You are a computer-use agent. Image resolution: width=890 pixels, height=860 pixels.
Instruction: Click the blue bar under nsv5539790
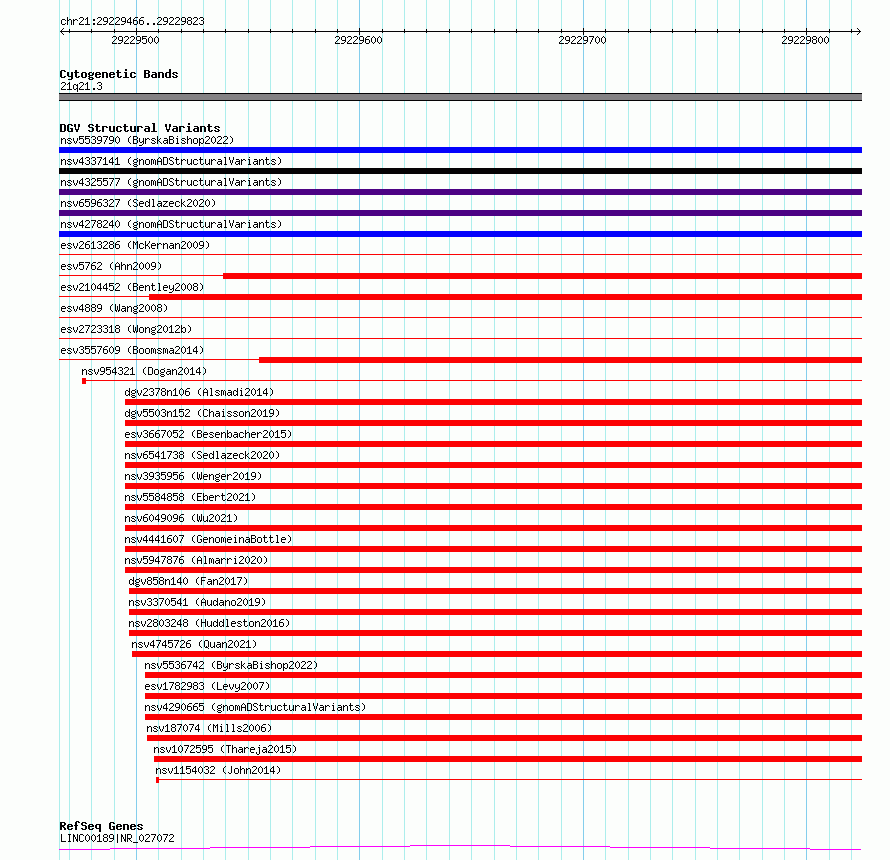click(460, 150)
